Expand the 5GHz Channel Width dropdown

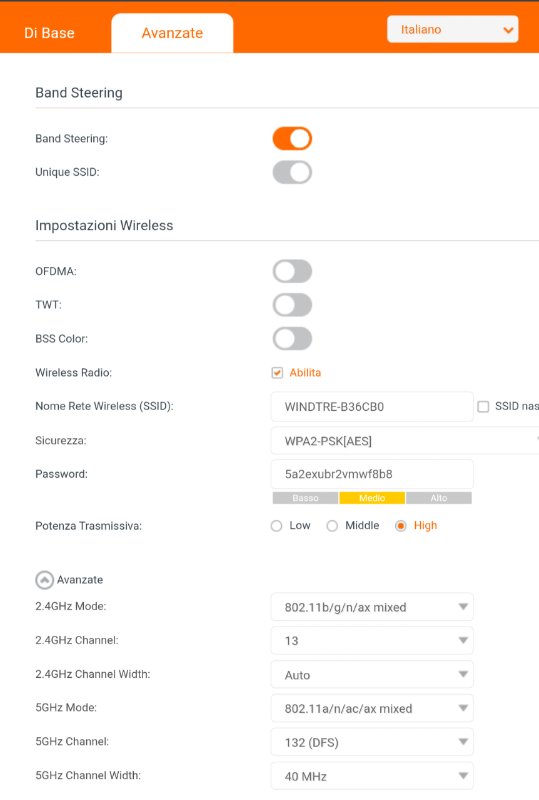coord(372,776)
